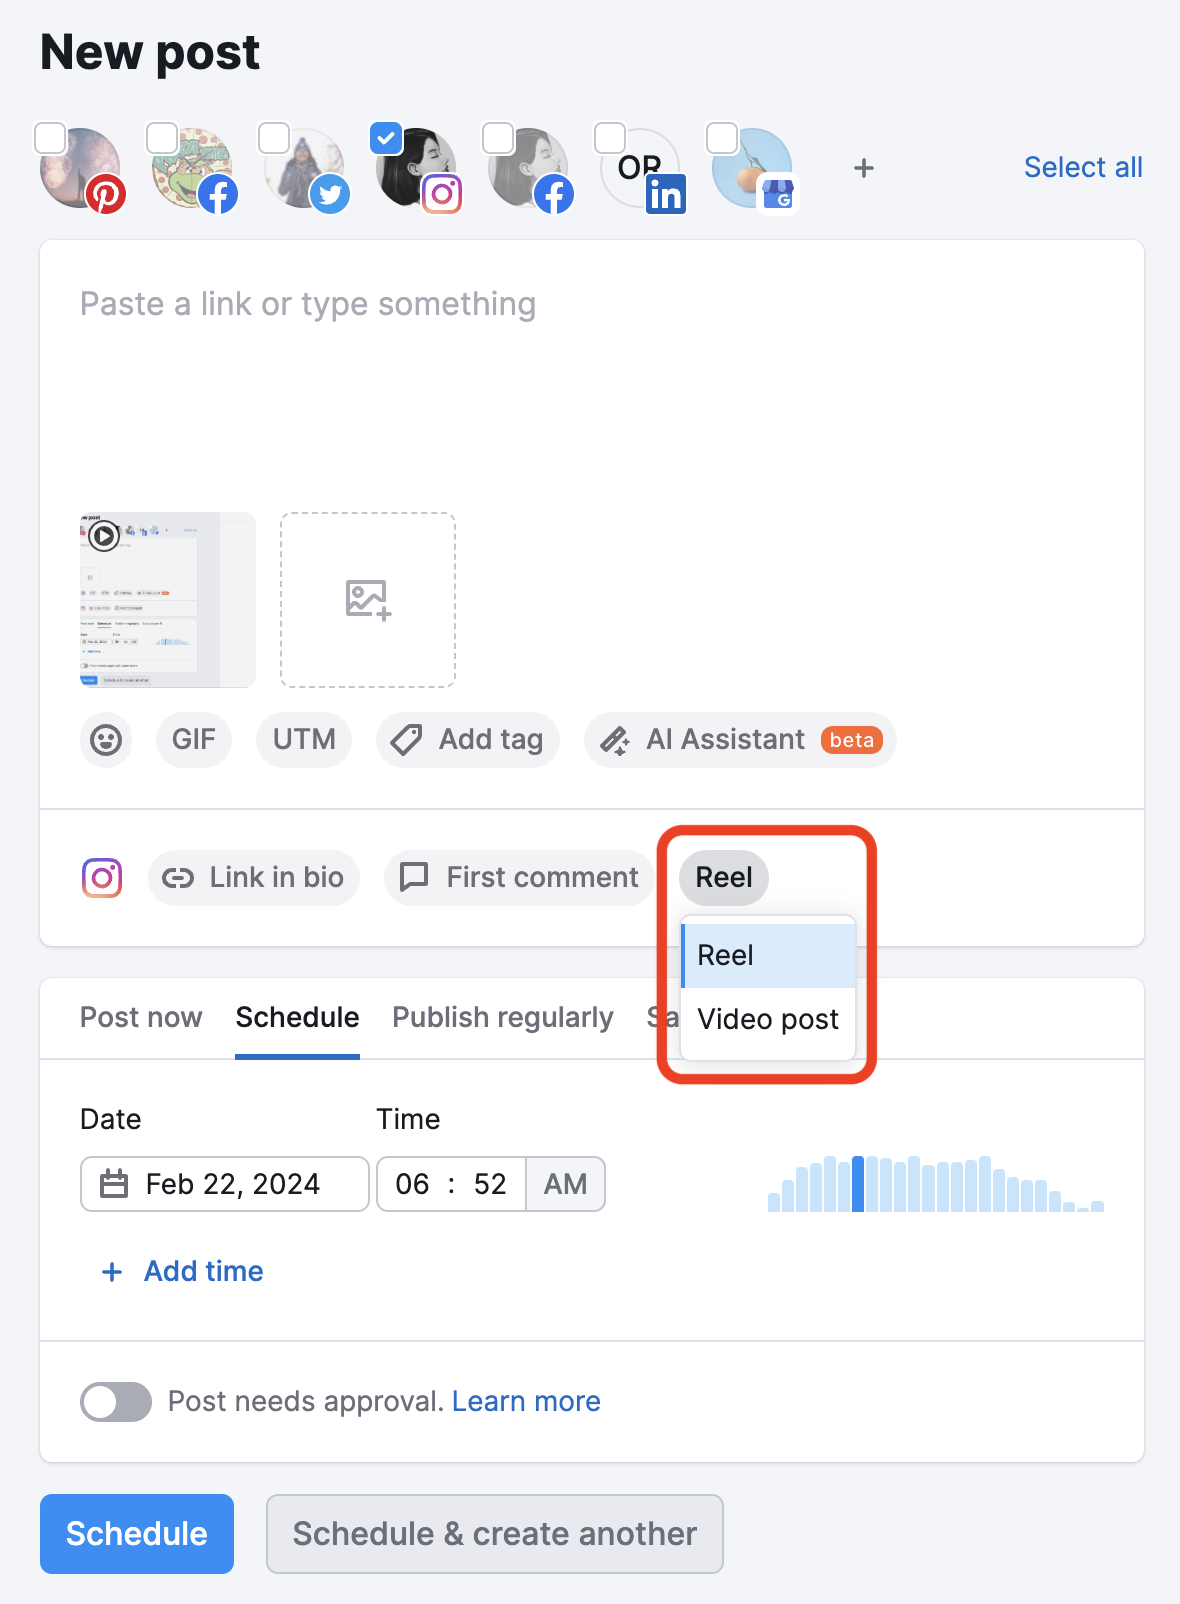This screenshot has width=1180, height=1604.
Task: Click the Add tag icon button
Action: click(467, 740)
